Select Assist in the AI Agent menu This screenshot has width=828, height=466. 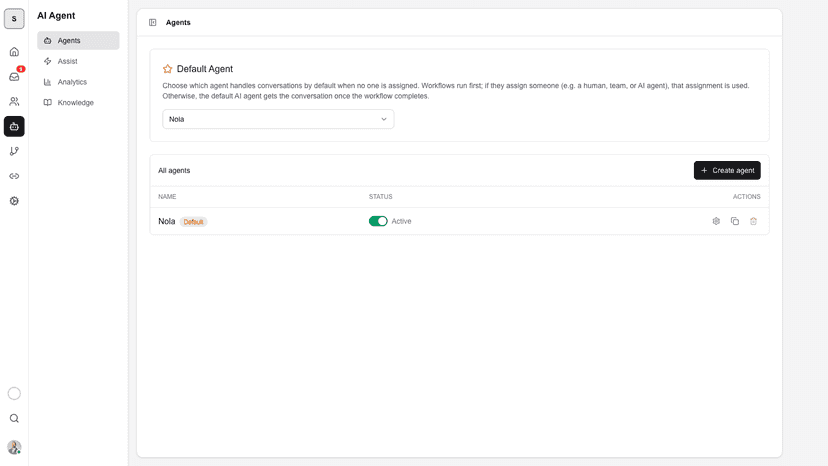78,61
